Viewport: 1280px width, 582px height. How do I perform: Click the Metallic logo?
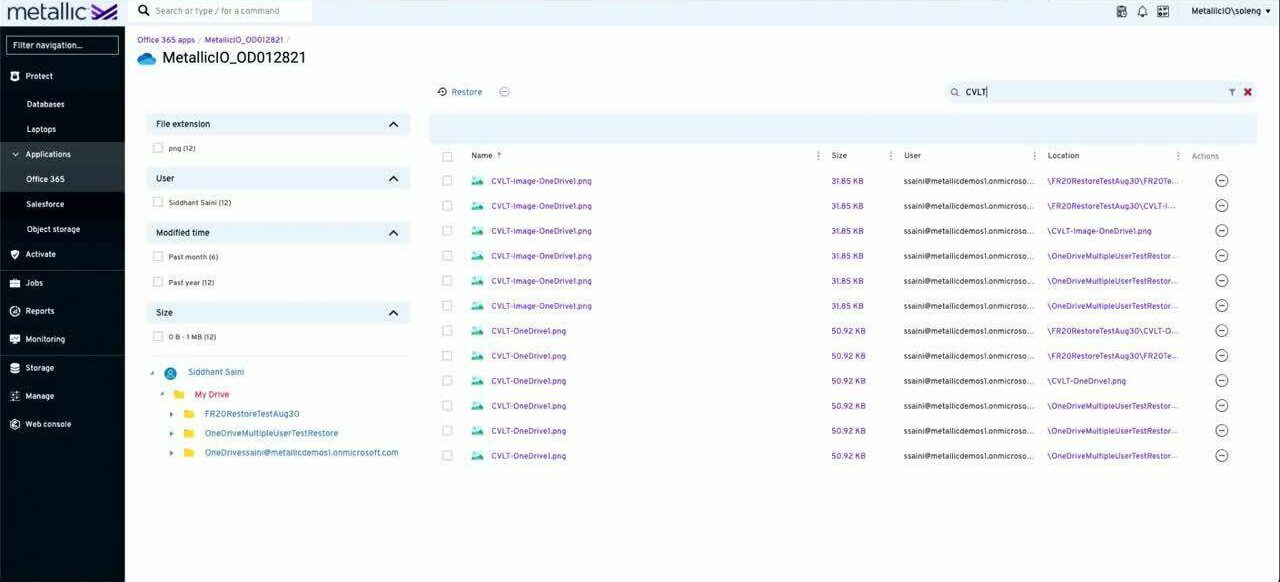62,12
